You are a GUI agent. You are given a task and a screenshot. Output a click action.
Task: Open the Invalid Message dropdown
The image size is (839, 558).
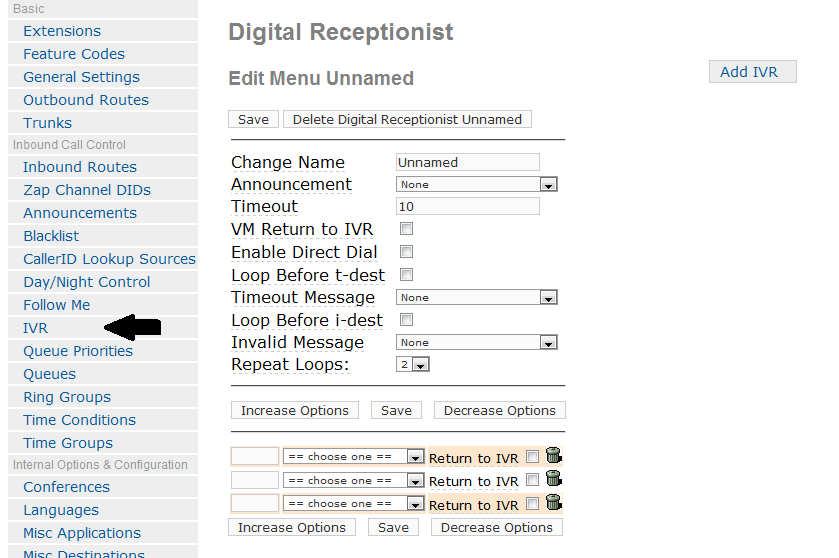click(477, 342)
